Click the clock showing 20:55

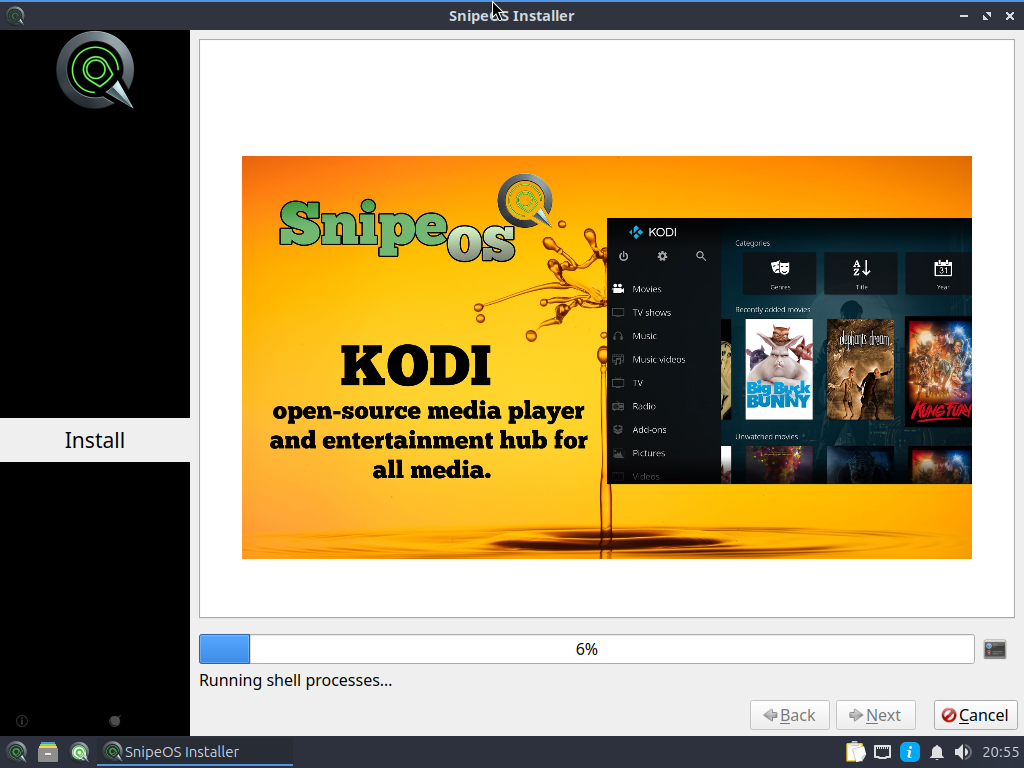pyautogui.click(x=1000, y=752)
